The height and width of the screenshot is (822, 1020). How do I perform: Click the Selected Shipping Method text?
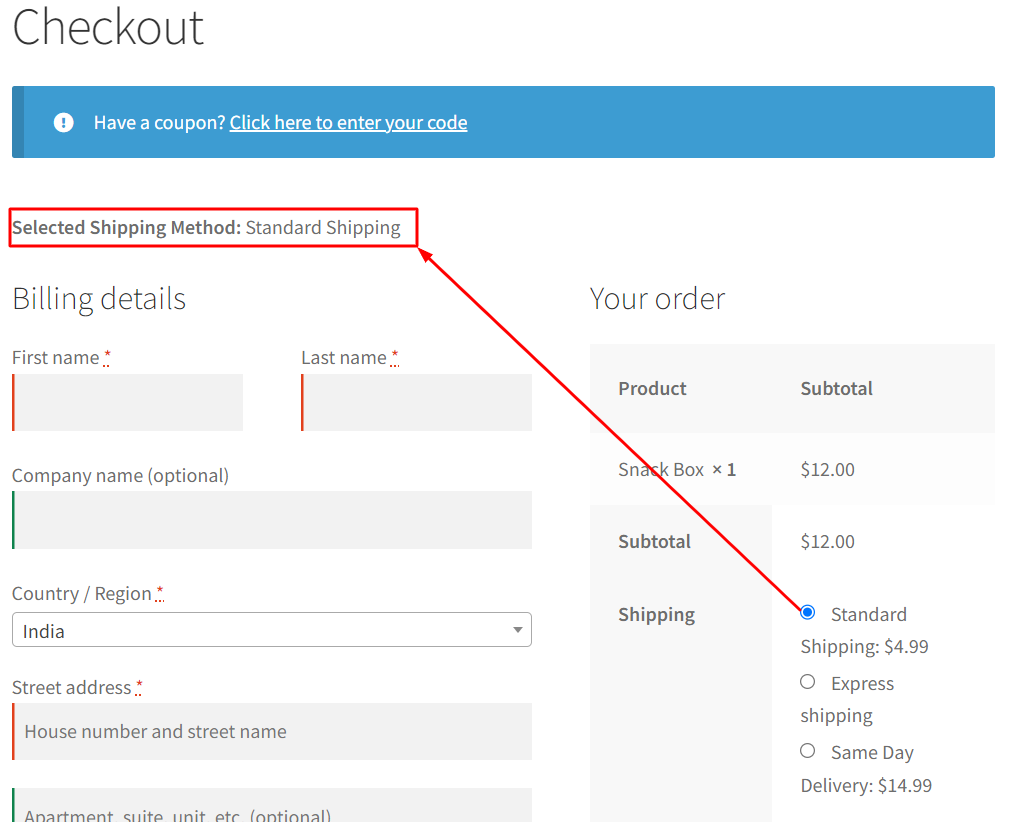click(x=206, y=228)
